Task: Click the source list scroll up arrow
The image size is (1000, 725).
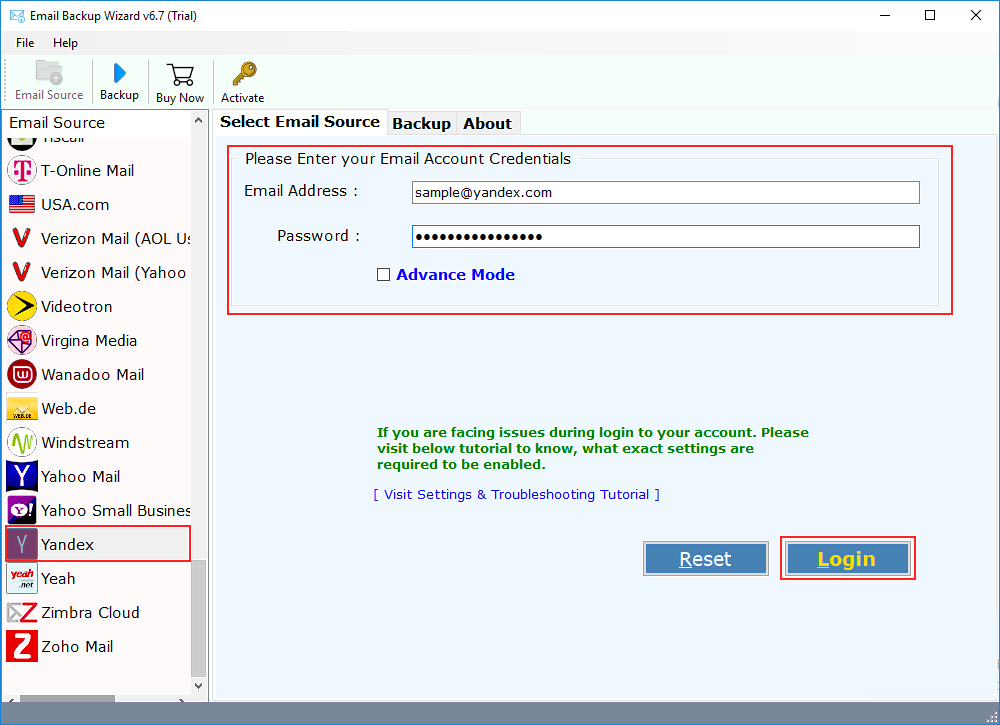Action: pyautogui.click(x=198, y=121)
